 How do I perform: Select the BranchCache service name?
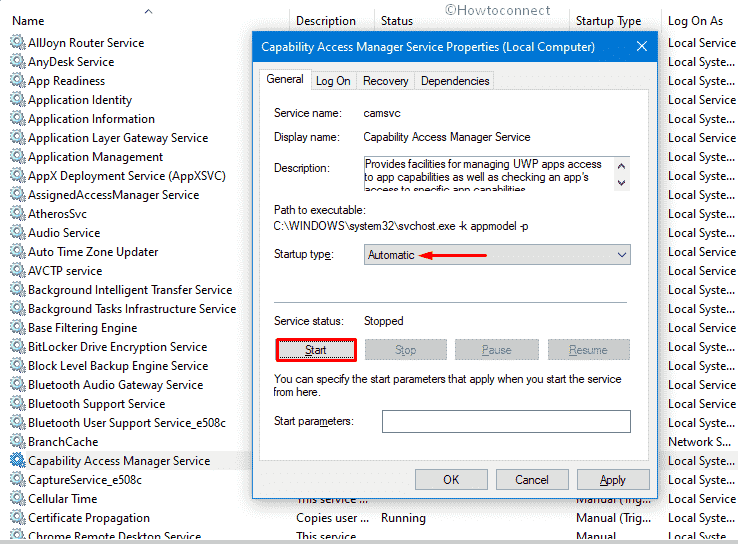click(x=63, y=442)
